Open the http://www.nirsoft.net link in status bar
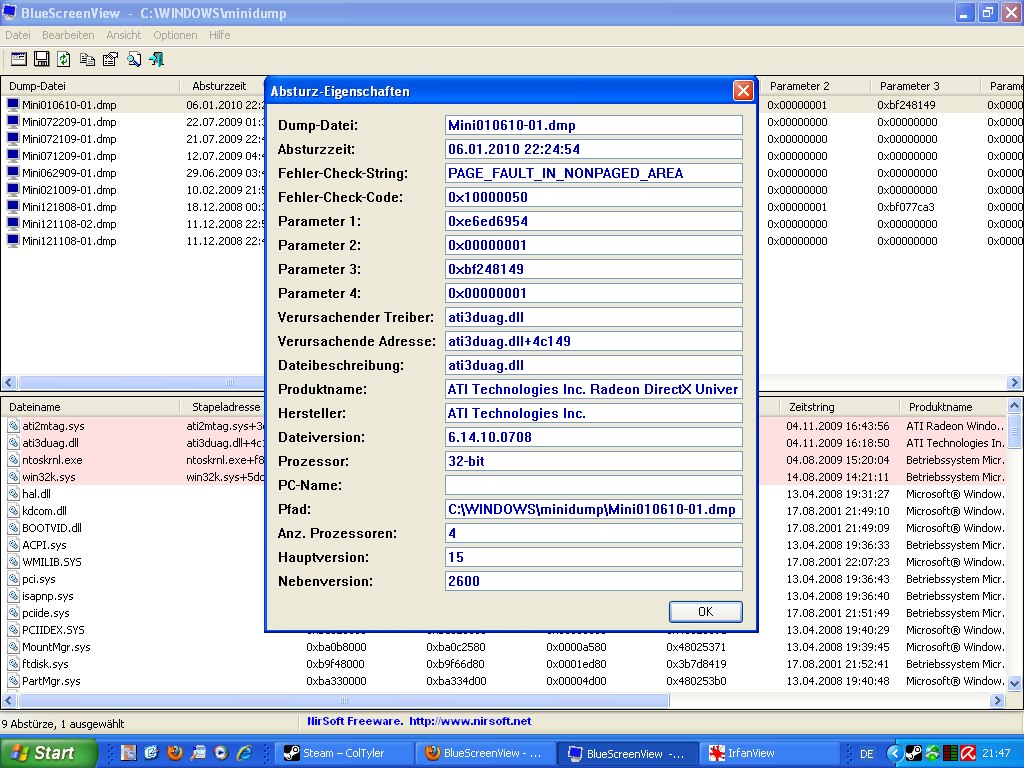This screenshot has width=1024, height=768. pyautogui.click(x=470, y=721)
